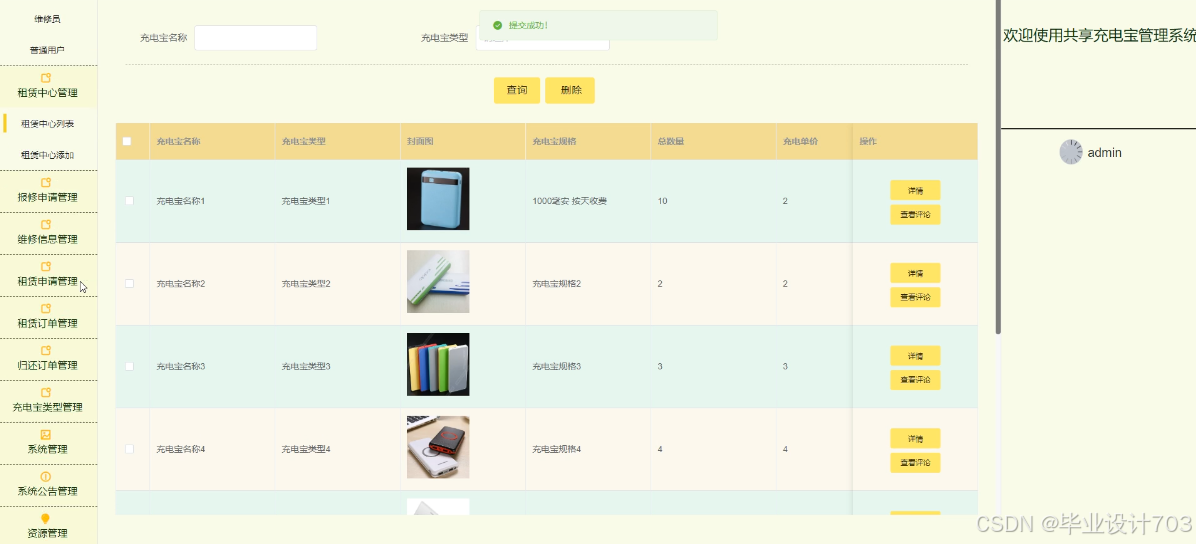The height and width of the screenshot is (544, 1196).
Task: Open 系统公告管理 in the sidebar
Action: [47, 484]
